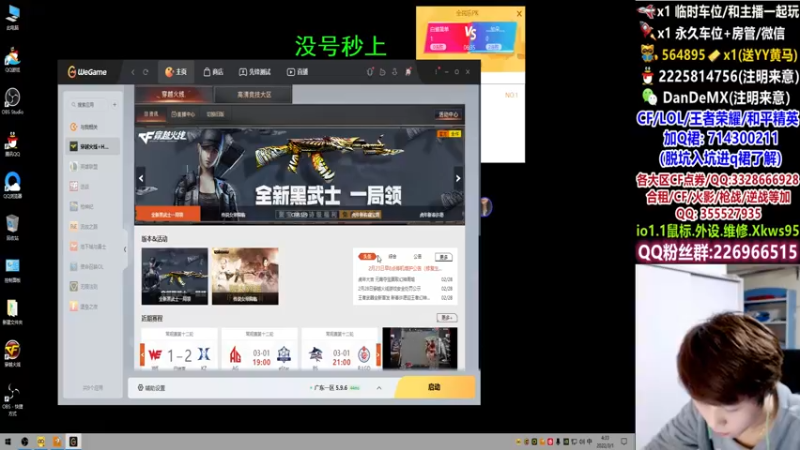
Task: Add an app with the sidebar plus button
Action: [114, 105]
